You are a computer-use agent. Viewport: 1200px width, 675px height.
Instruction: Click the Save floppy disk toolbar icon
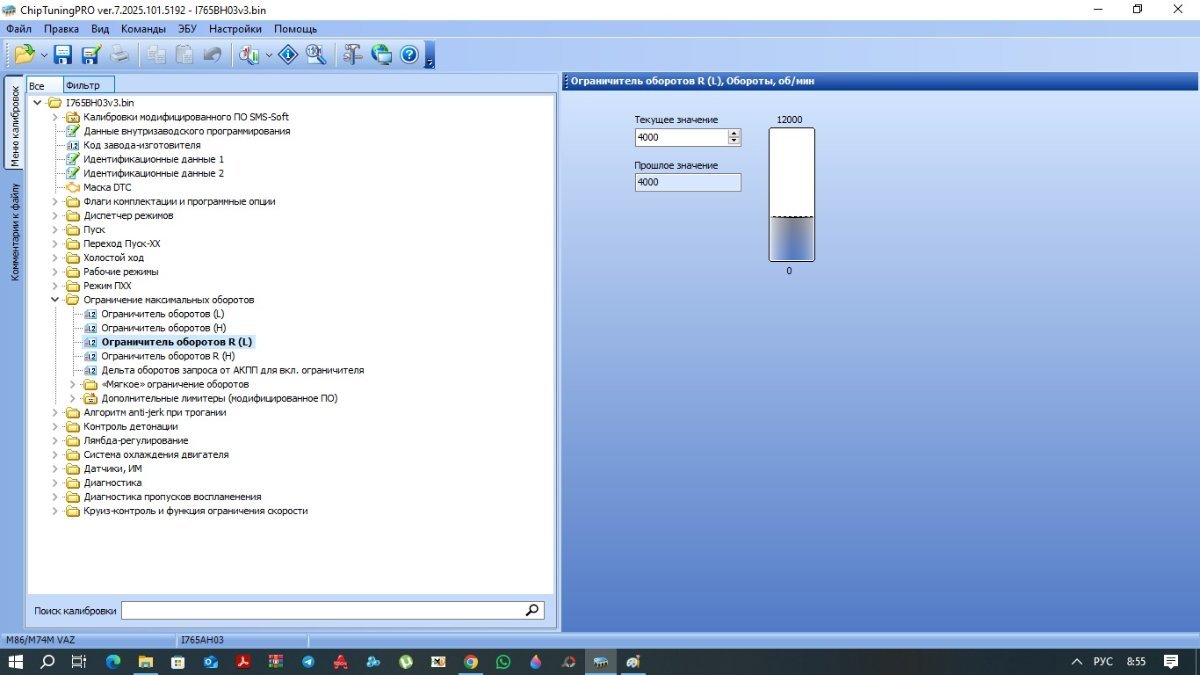click(63, 54)
